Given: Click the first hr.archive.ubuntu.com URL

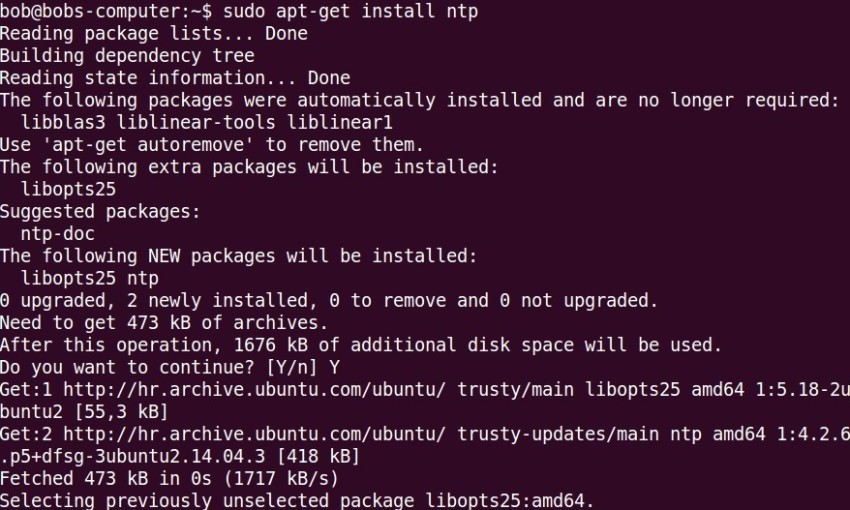Looking at the screenshot, I should [x=254, y=389].
